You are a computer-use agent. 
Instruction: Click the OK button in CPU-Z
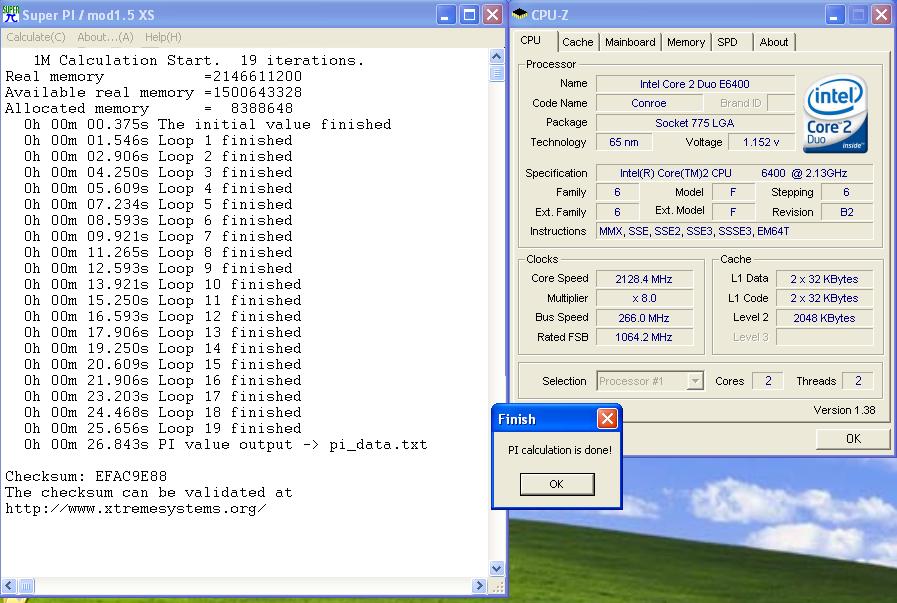coord(853,439)
